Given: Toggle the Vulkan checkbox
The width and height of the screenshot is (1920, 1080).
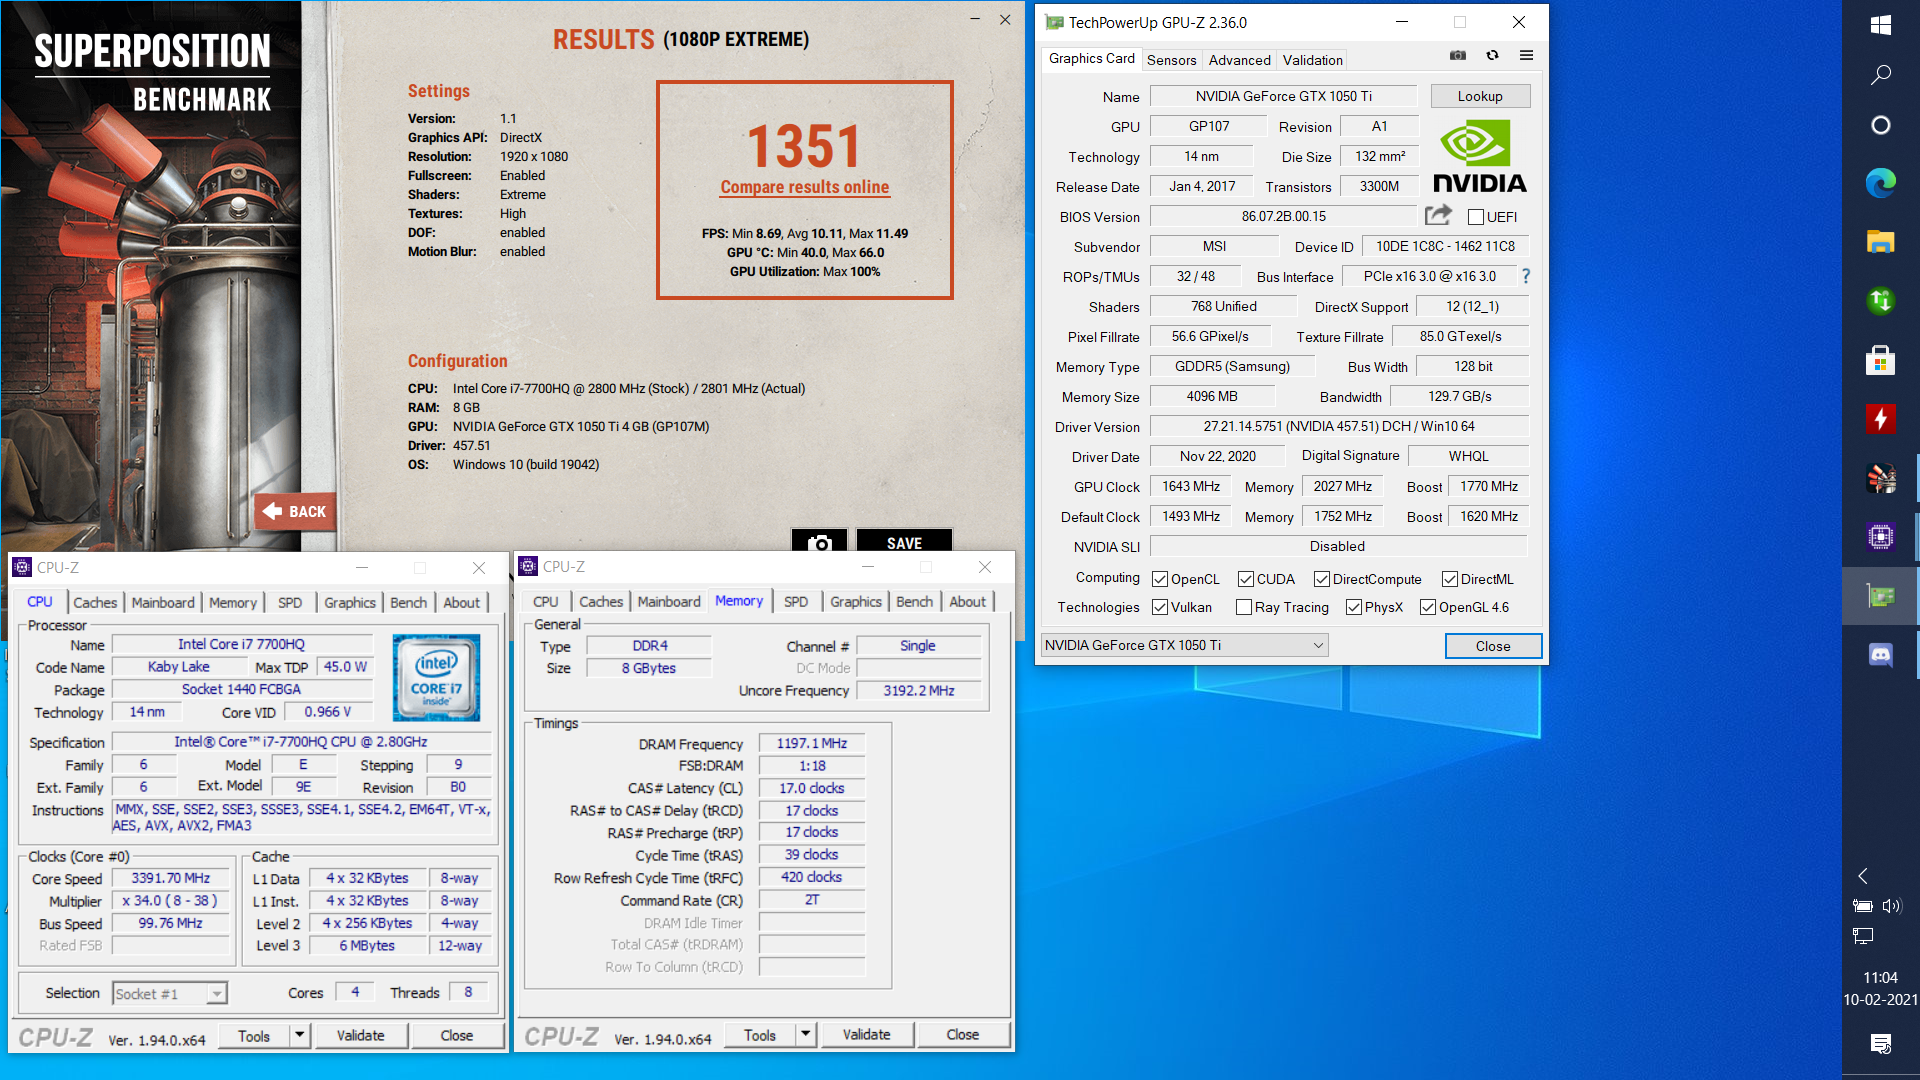Looking at the screenshot, I should 1160,607.
